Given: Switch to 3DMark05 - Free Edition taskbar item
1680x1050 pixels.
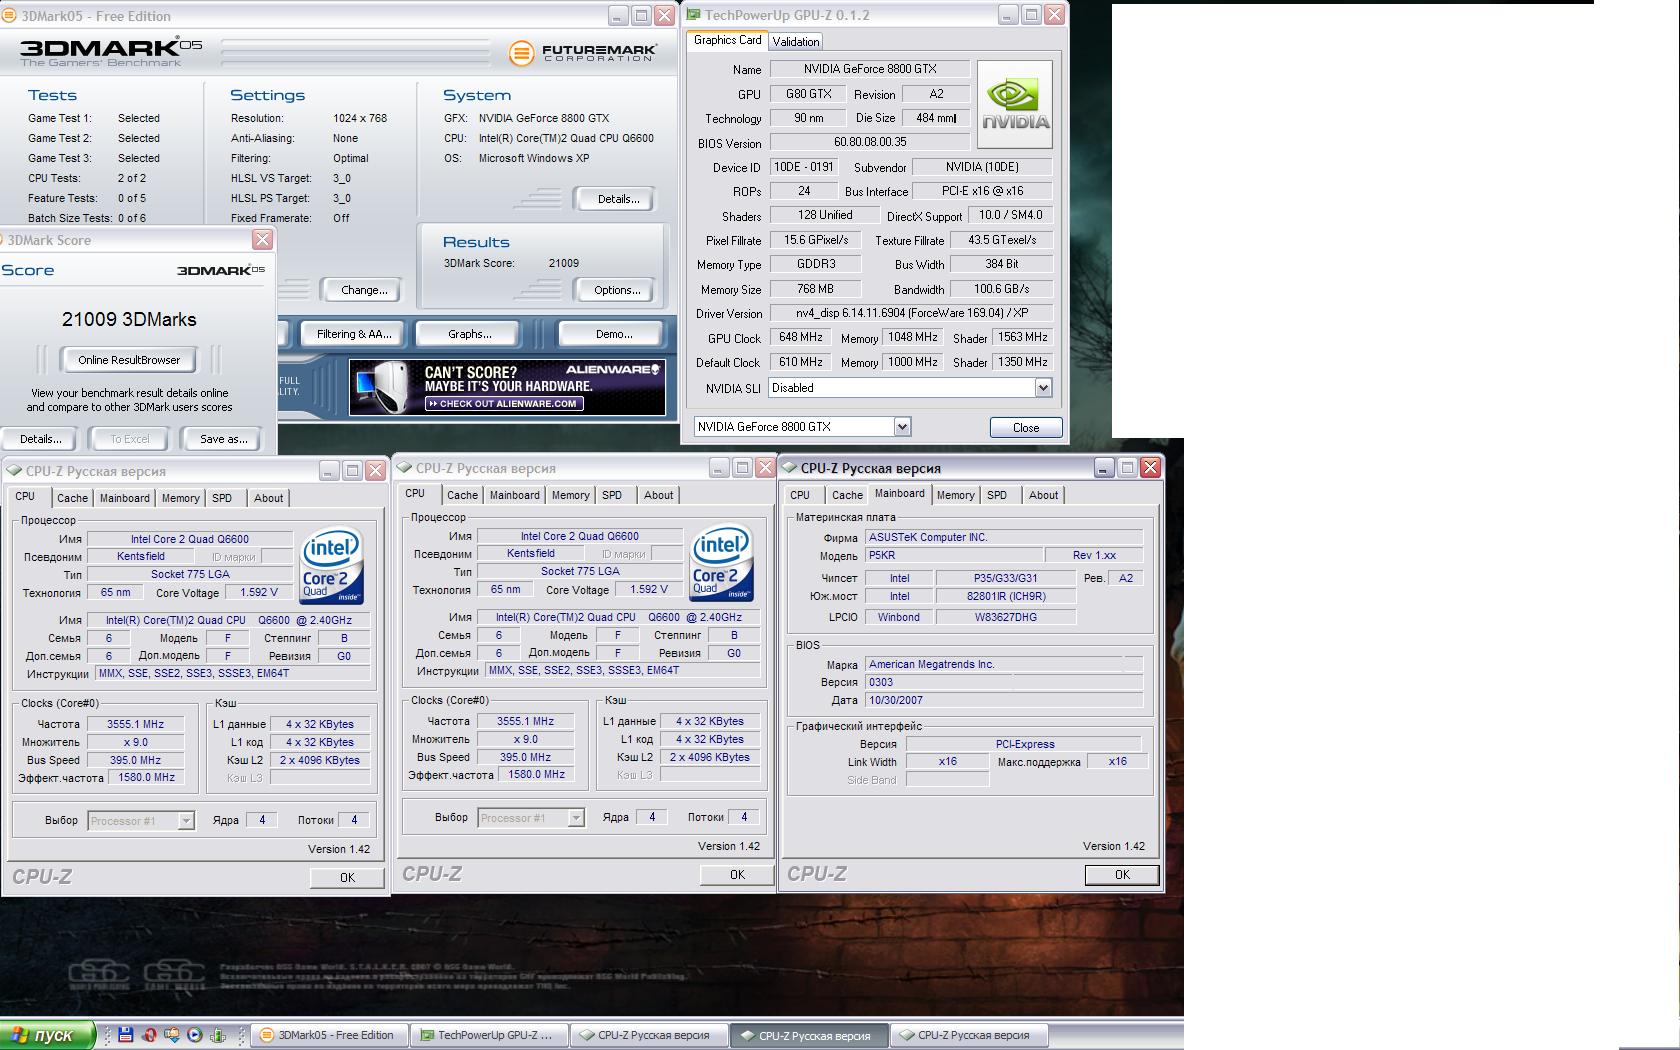Looking at the screenshot, I should click(329, 1035).
